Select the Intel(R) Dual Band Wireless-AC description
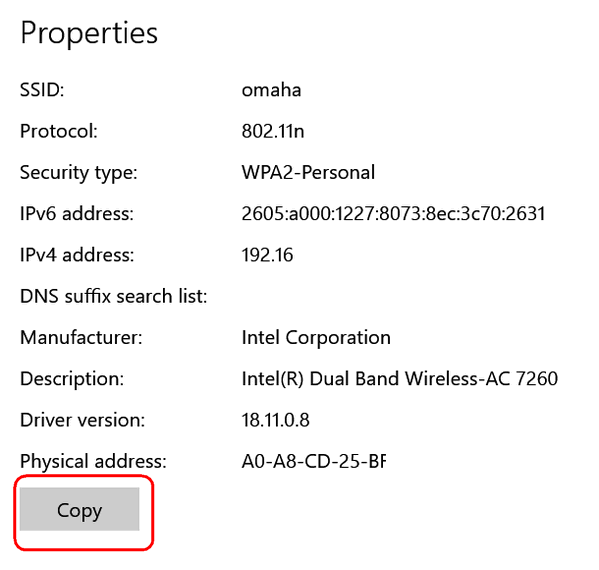The height and width of the screenshot is (570, 599). (x=400, y=379)
